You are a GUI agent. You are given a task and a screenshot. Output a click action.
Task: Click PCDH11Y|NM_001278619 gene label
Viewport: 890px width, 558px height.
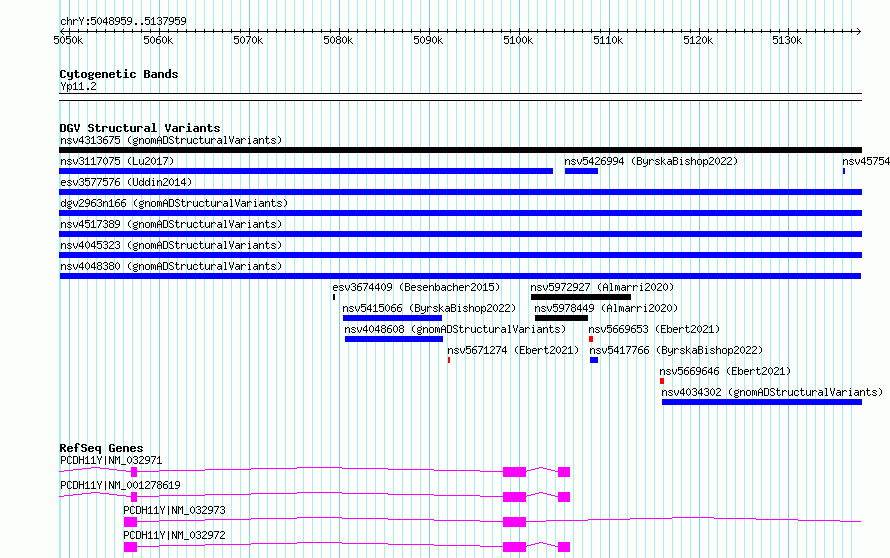pos(120,485)
